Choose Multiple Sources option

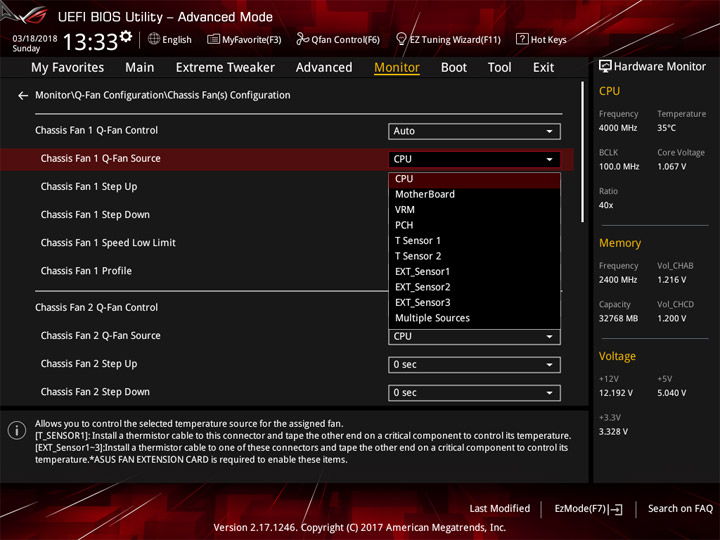click(x=474, y=318)
